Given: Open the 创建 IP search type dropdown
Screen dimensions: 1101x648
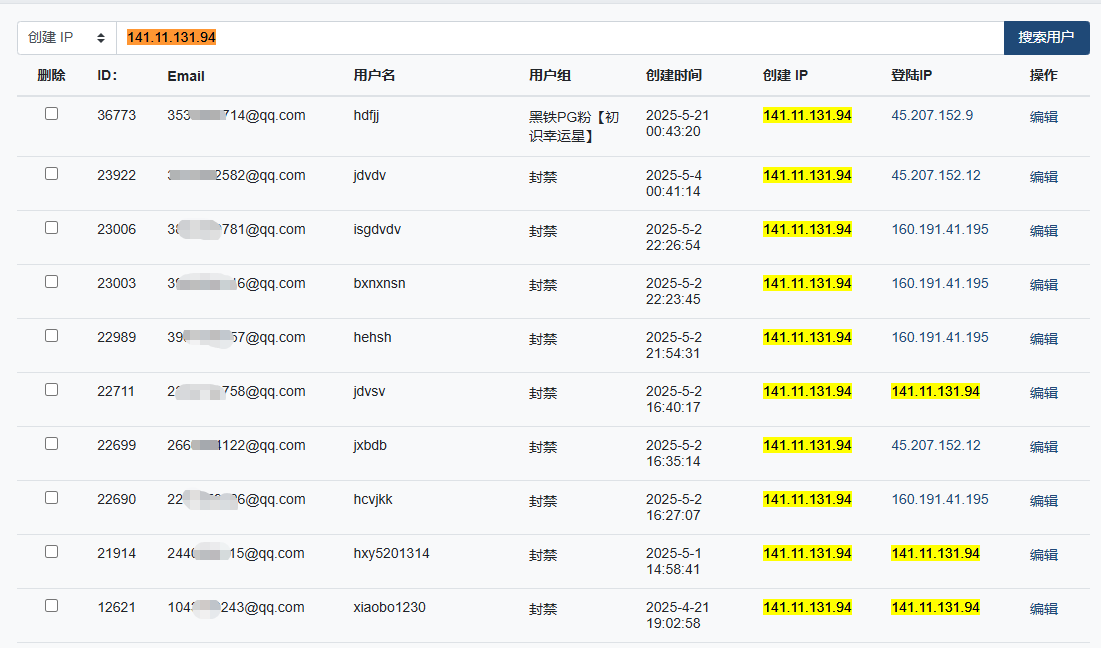Looking at the screenshot, I should click(x=67, y=38).
